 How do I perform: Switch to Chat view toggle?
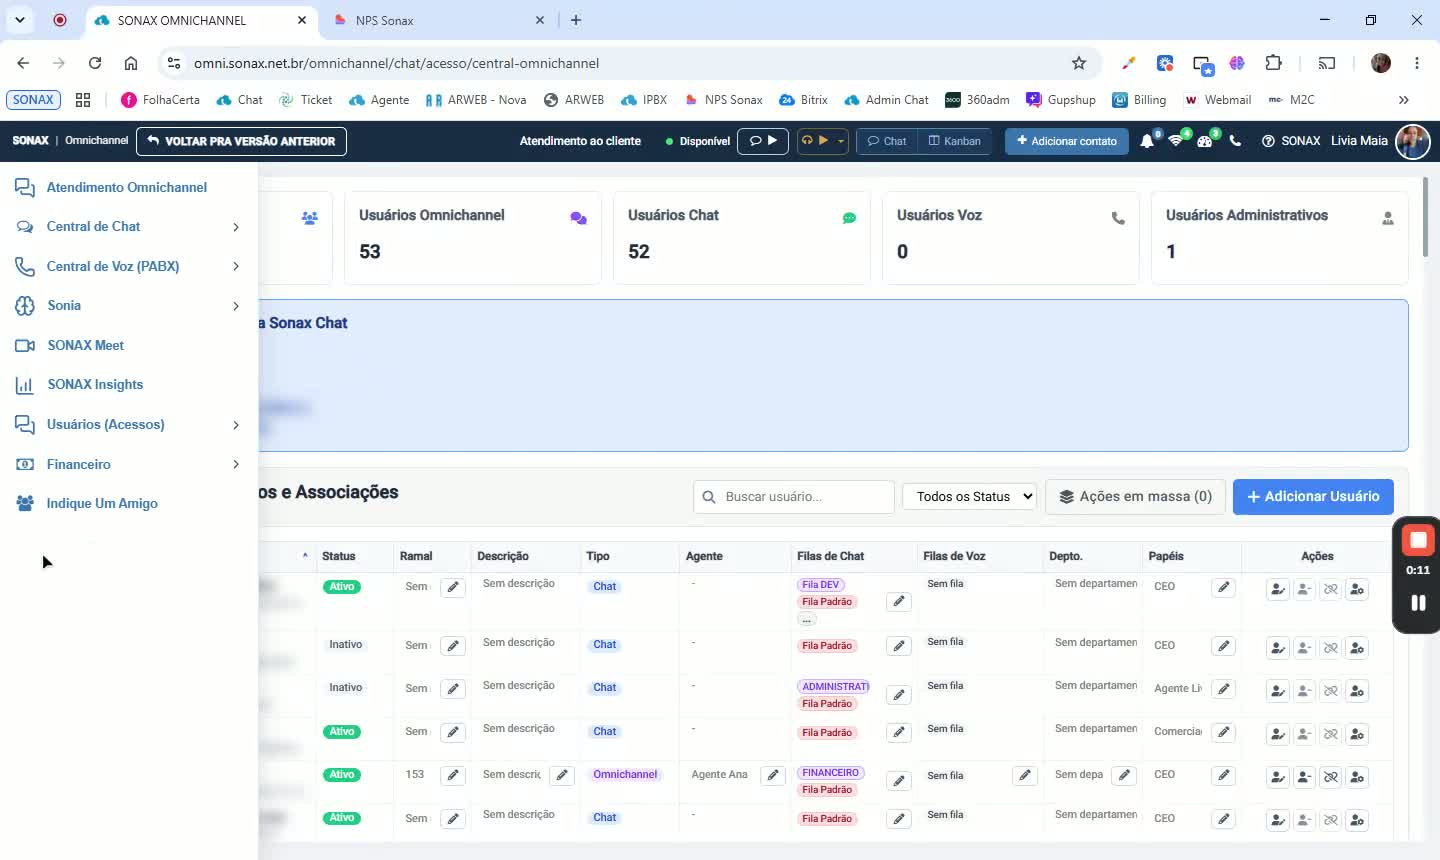coord(887,141)
